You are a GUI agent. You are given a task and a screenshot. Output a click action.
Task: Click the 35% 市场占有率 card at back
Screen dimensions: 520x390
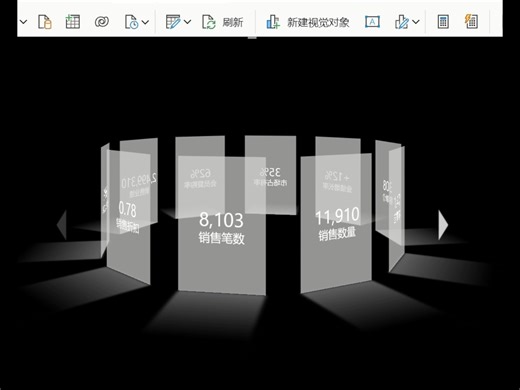pos(270,176)
